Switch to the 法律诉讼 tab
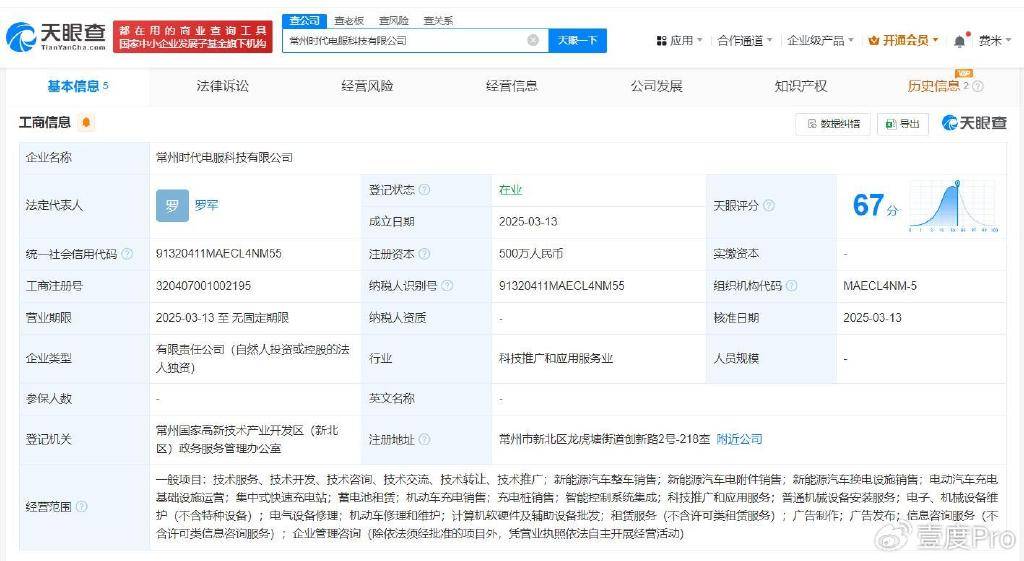The image size is (1024, 561). pyautogui.click(x=222, y=86)
